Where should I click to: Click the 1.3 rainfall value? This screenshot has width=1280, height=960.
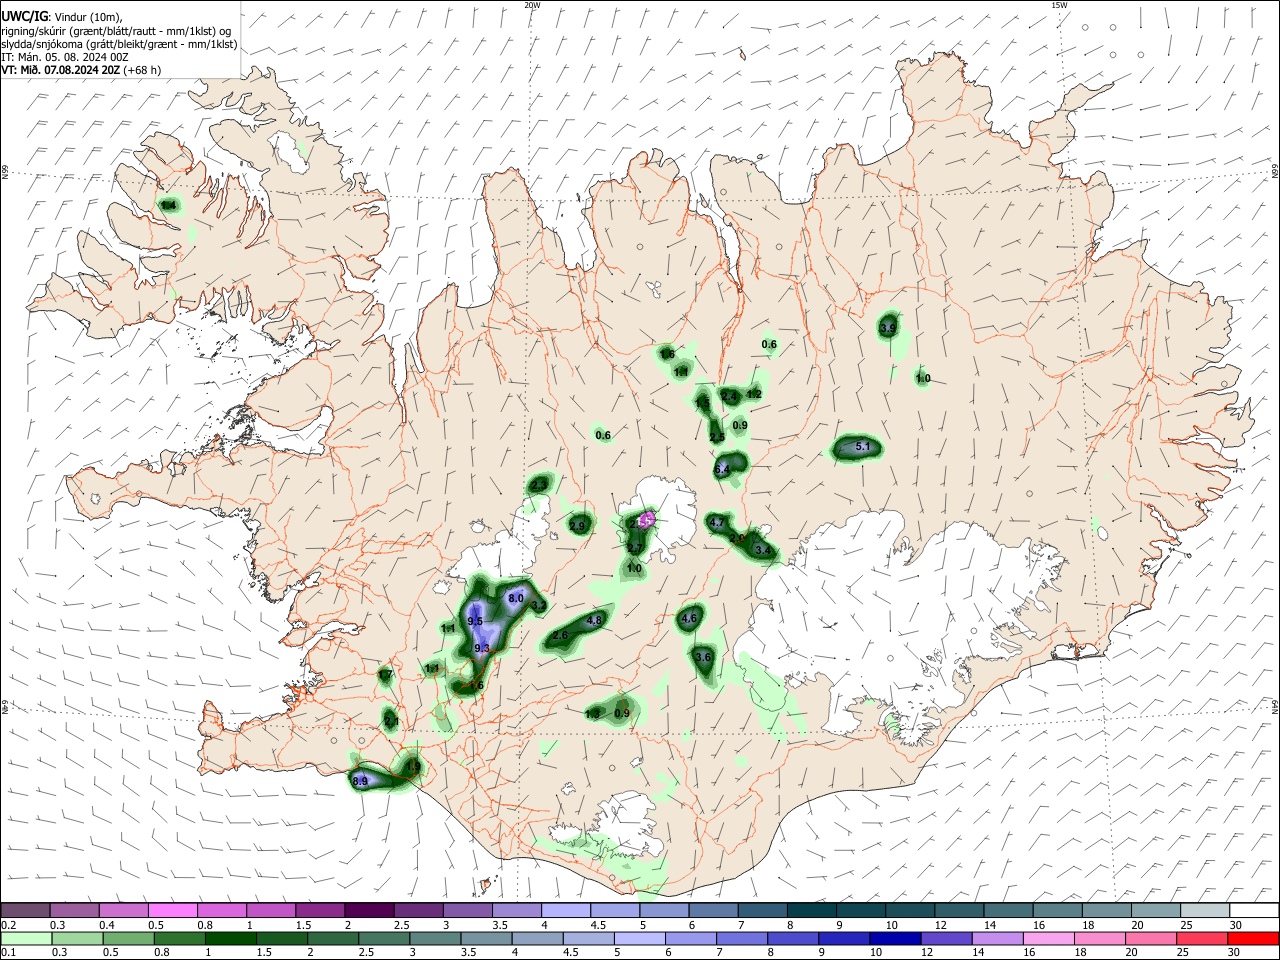[592, 713]
